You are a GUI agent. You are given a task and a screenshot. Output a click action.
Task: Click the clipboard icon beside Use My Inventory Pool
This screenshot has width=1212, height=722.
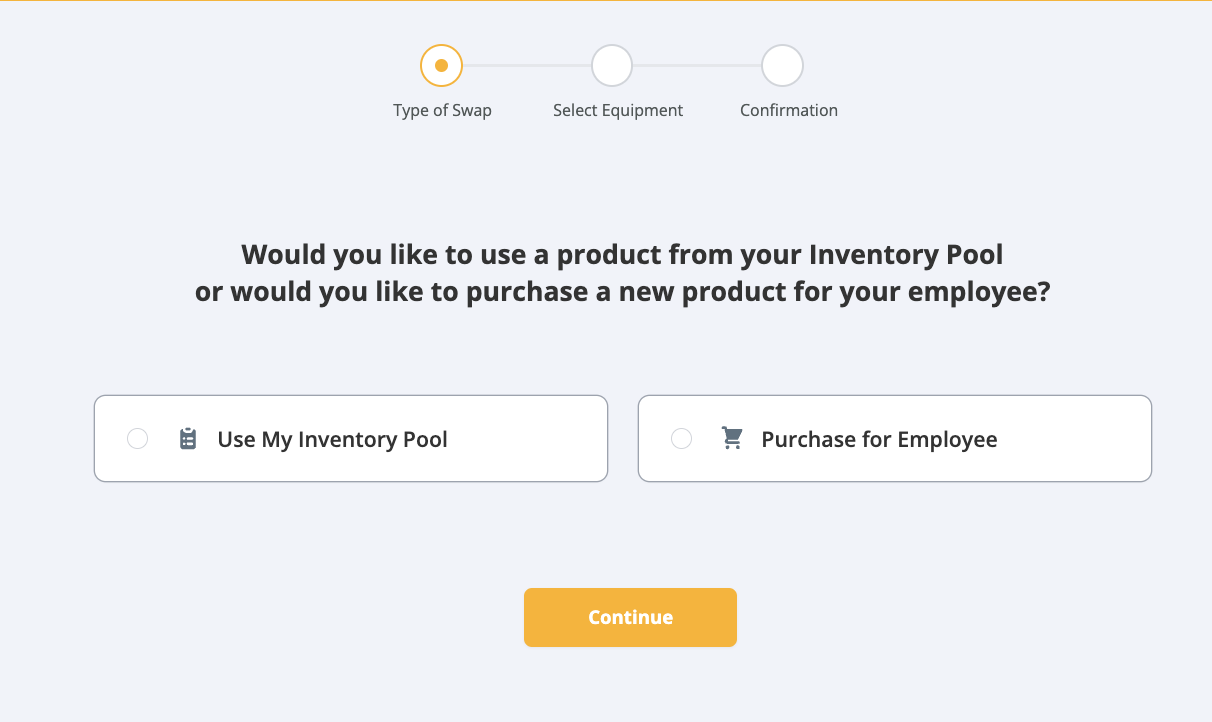[x=188, y=439]
